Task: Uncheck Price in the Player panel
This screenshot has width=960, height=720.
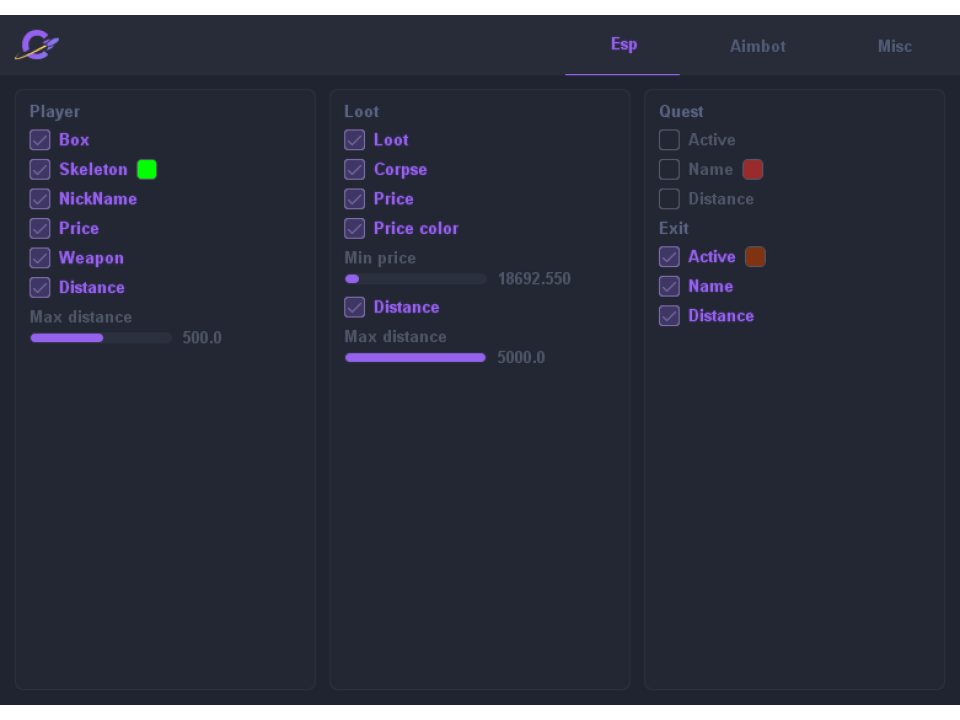Action: [x=40, y=228]
